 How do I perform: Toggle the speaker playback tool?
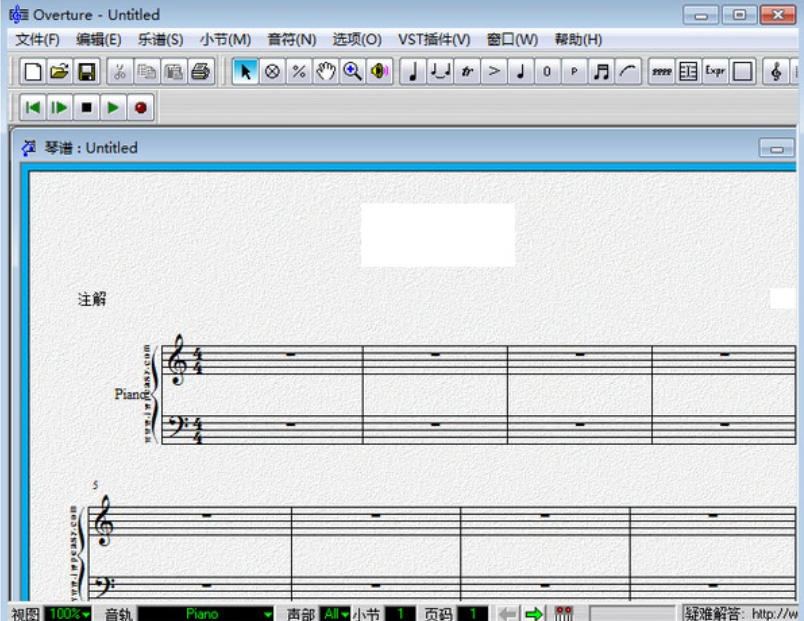pos(379,72)
